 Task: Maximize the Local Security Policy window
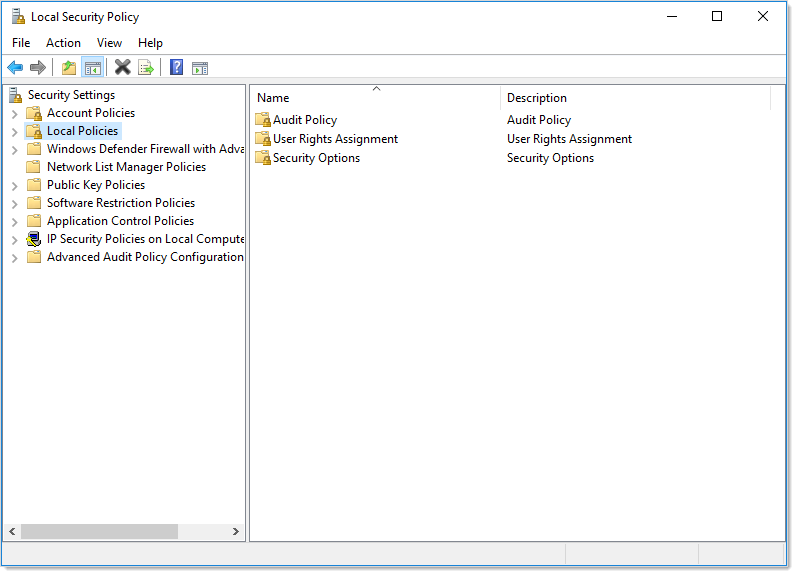pos(717,16)
